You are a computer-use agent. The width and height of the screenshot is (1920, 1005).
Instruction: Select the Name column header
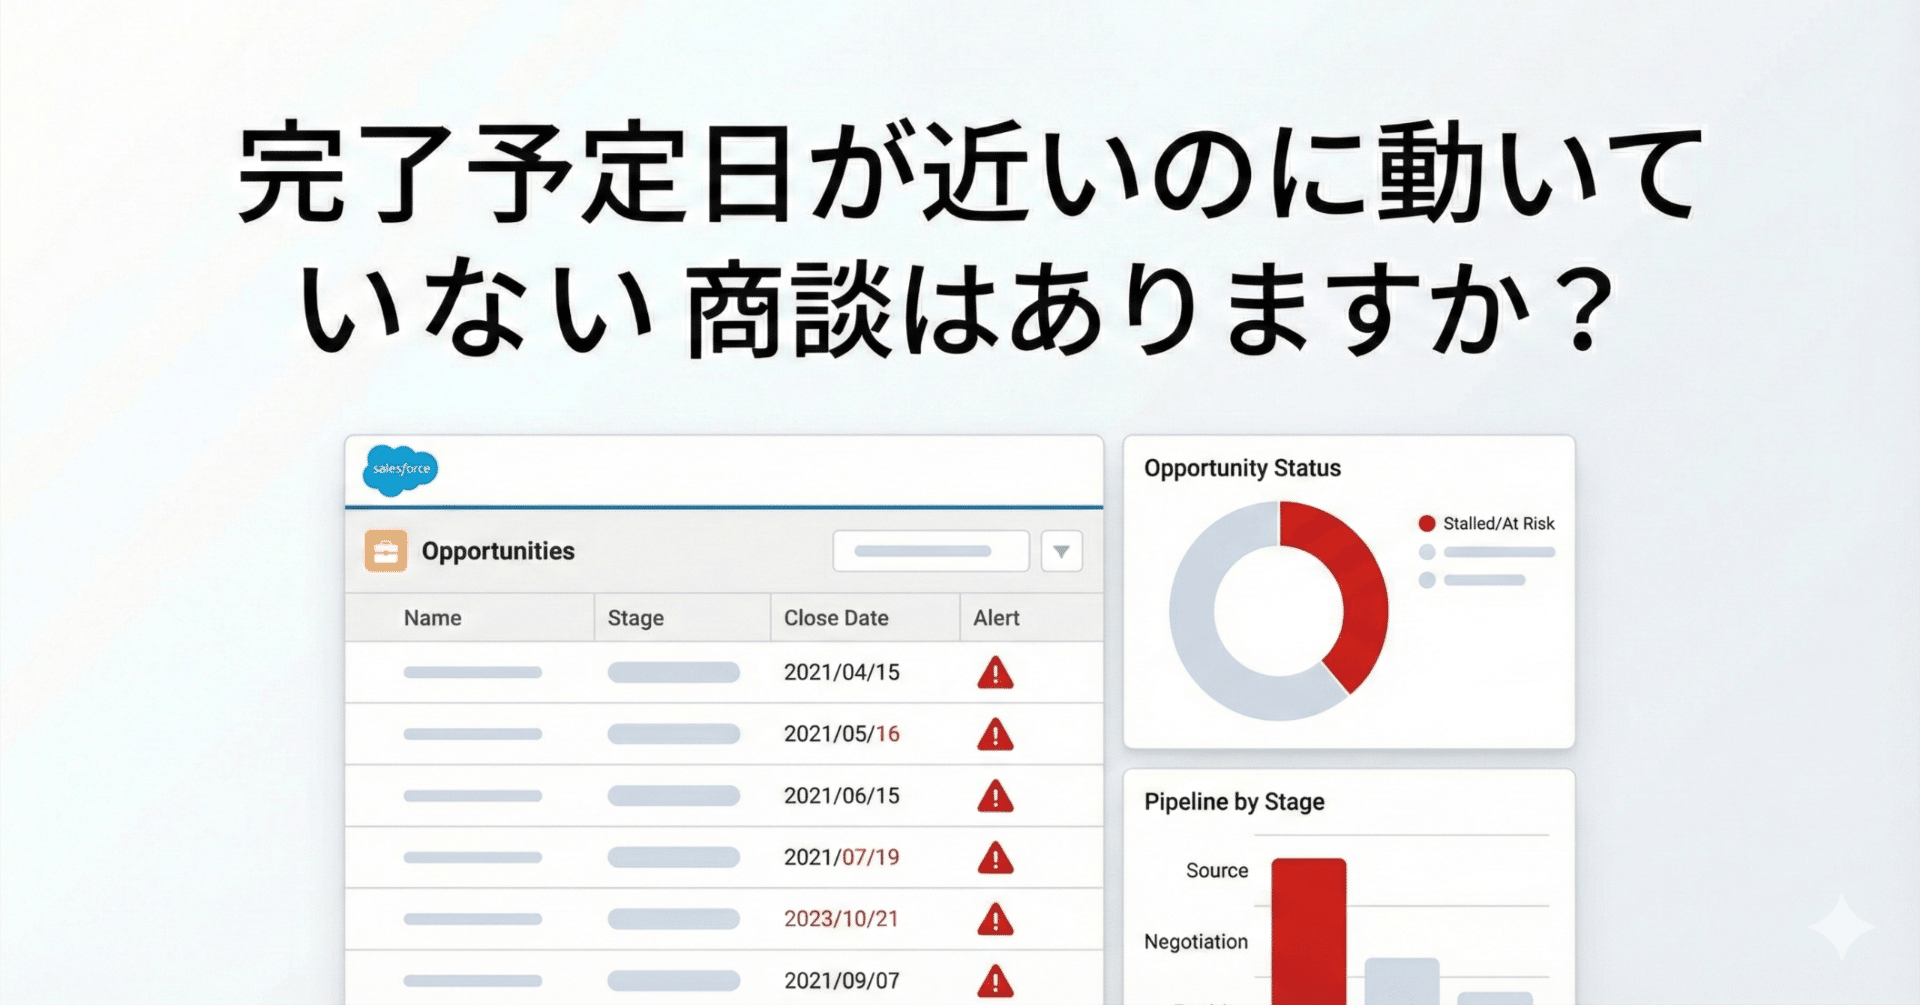point(433,617)
